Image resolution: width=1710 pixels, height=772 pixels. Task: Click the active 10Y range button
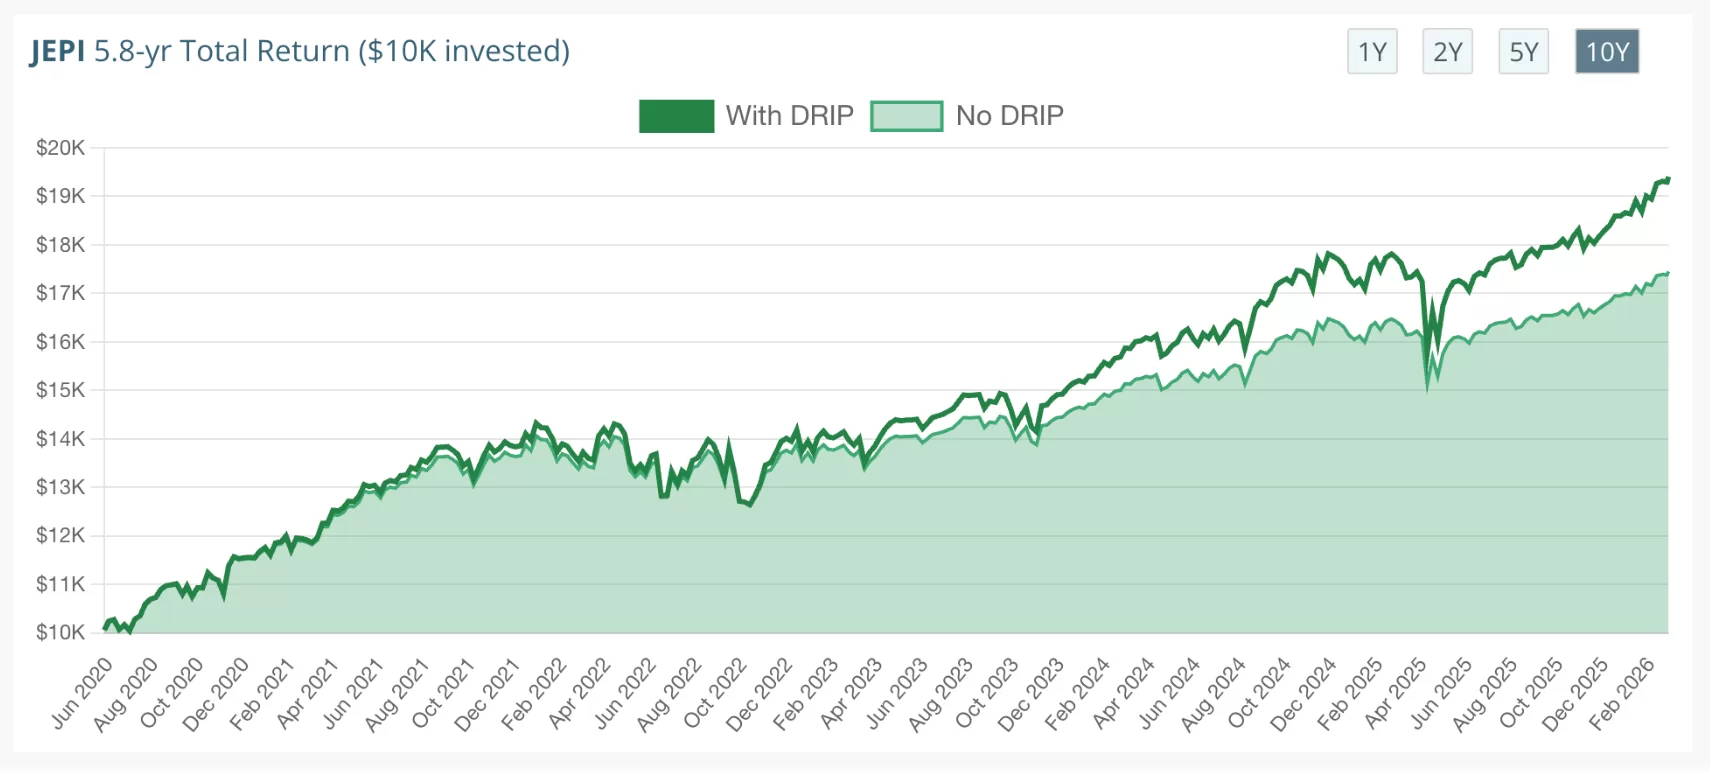coord(1606,52)
